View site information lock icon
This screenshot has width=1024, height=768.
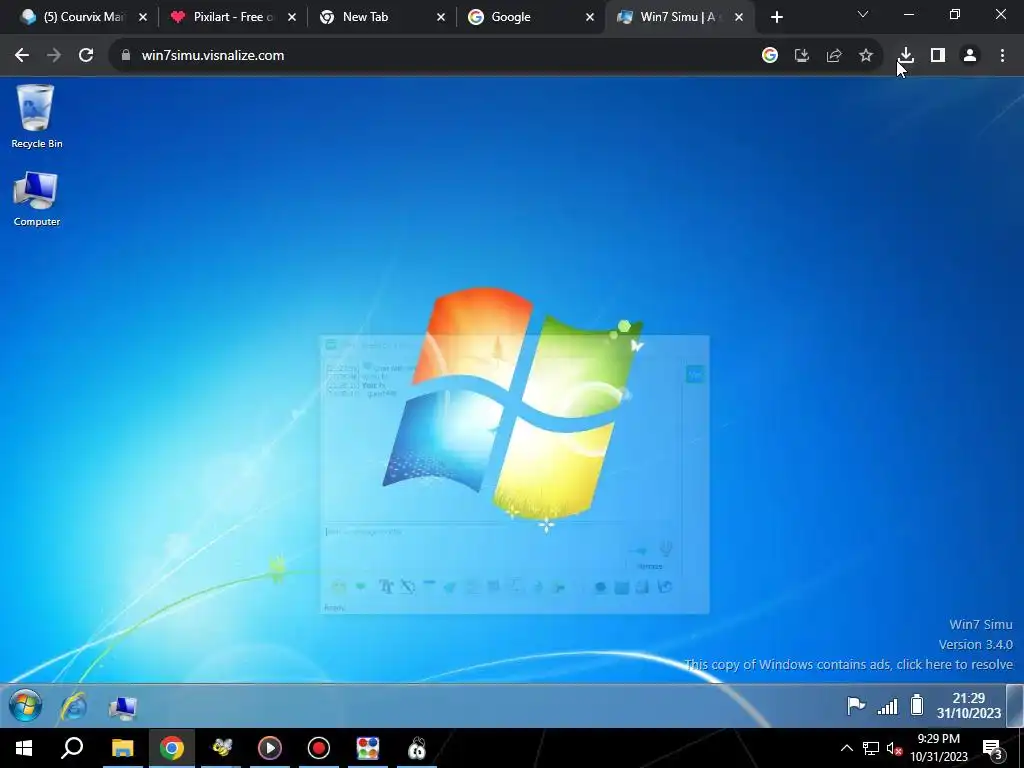pyautogui.click(x=125, y=56)
